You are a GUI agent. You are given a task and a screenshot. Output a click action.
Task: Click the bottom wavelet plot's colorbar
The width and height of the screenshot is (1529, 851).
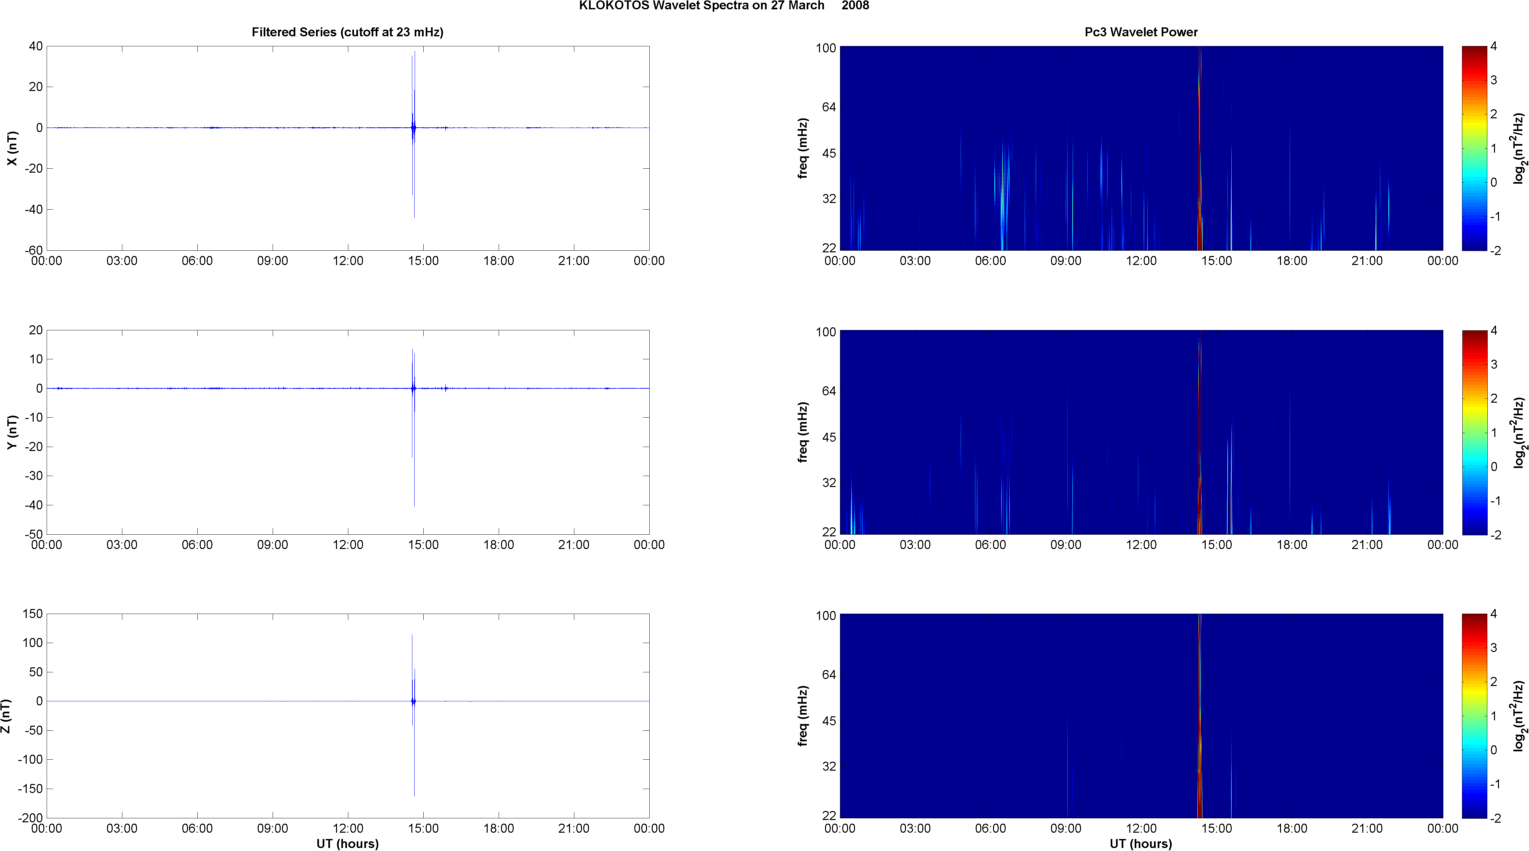[x=1472, y=716]
